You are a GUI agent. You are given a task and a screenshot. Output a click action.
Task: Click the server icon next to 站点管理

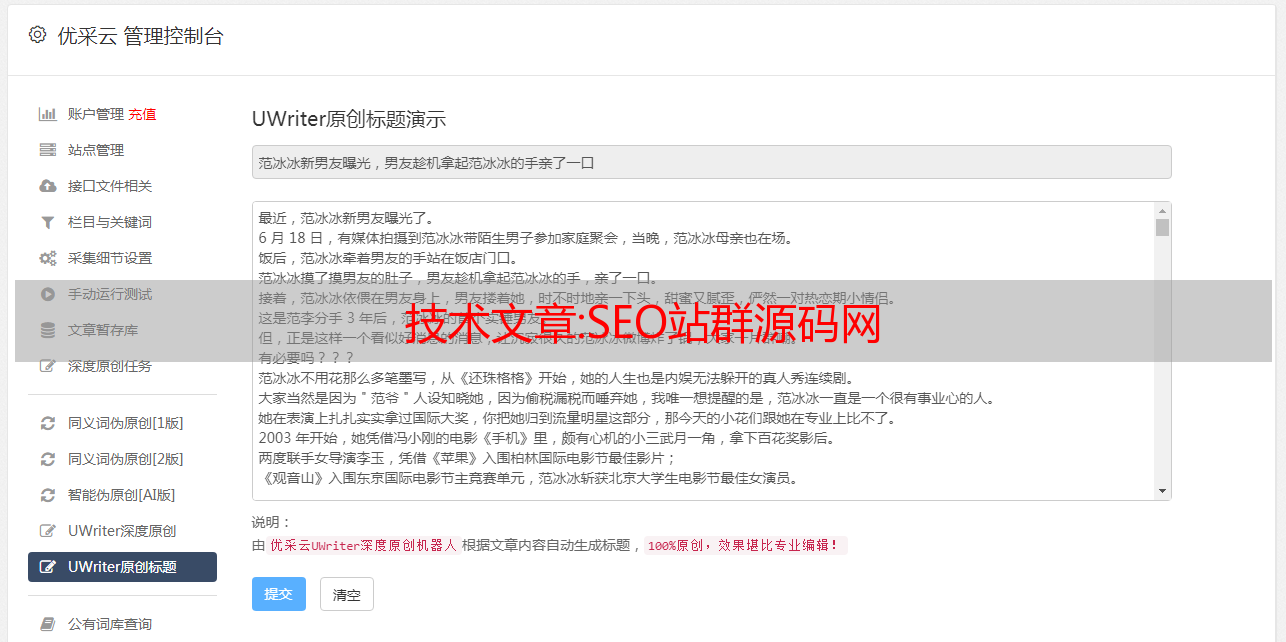(x=47, y=150)
